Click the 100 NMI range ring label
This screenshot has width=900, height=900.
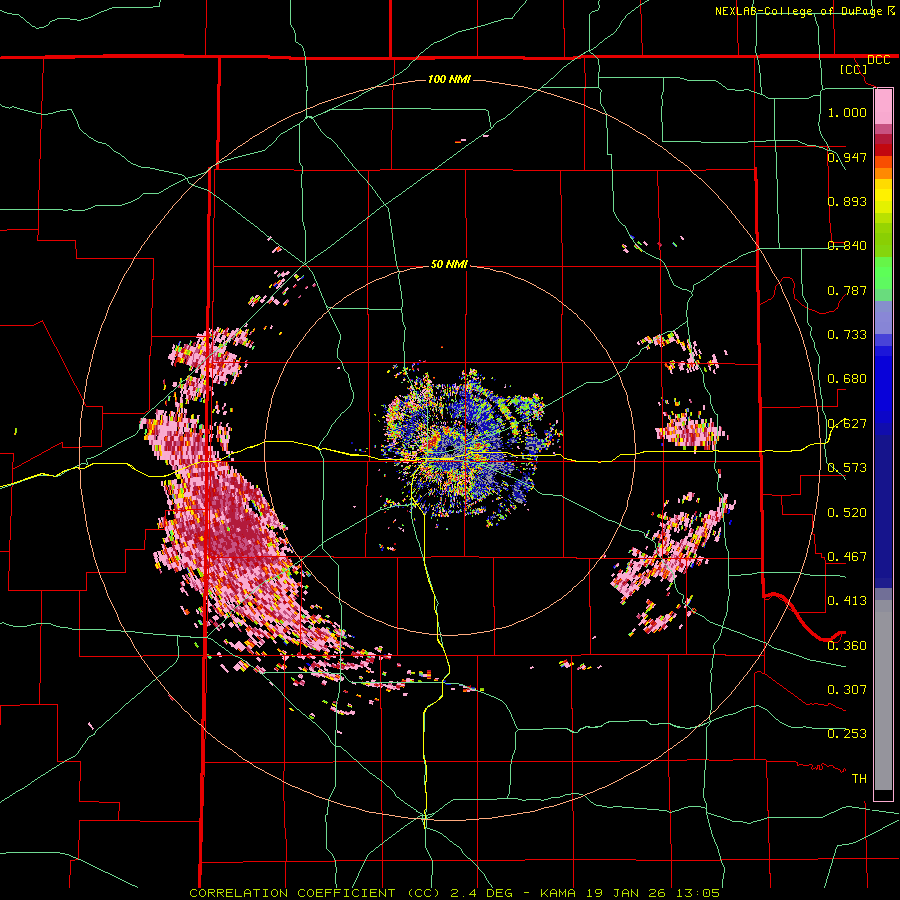pos(449,79)
